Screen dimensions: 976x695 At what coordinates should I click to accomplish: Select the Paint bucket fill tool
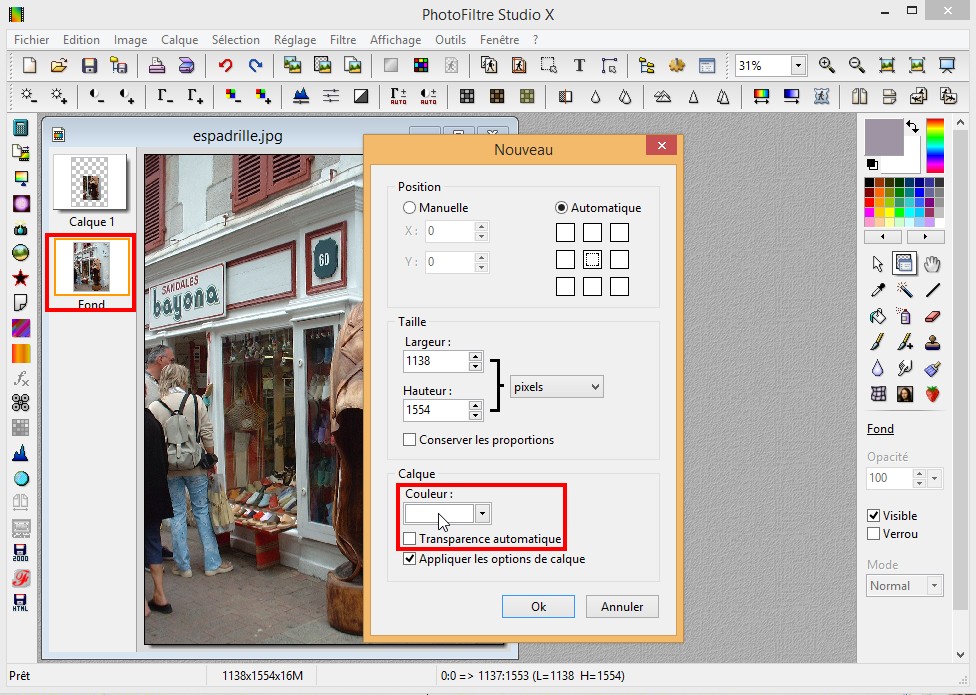point(878,316)
